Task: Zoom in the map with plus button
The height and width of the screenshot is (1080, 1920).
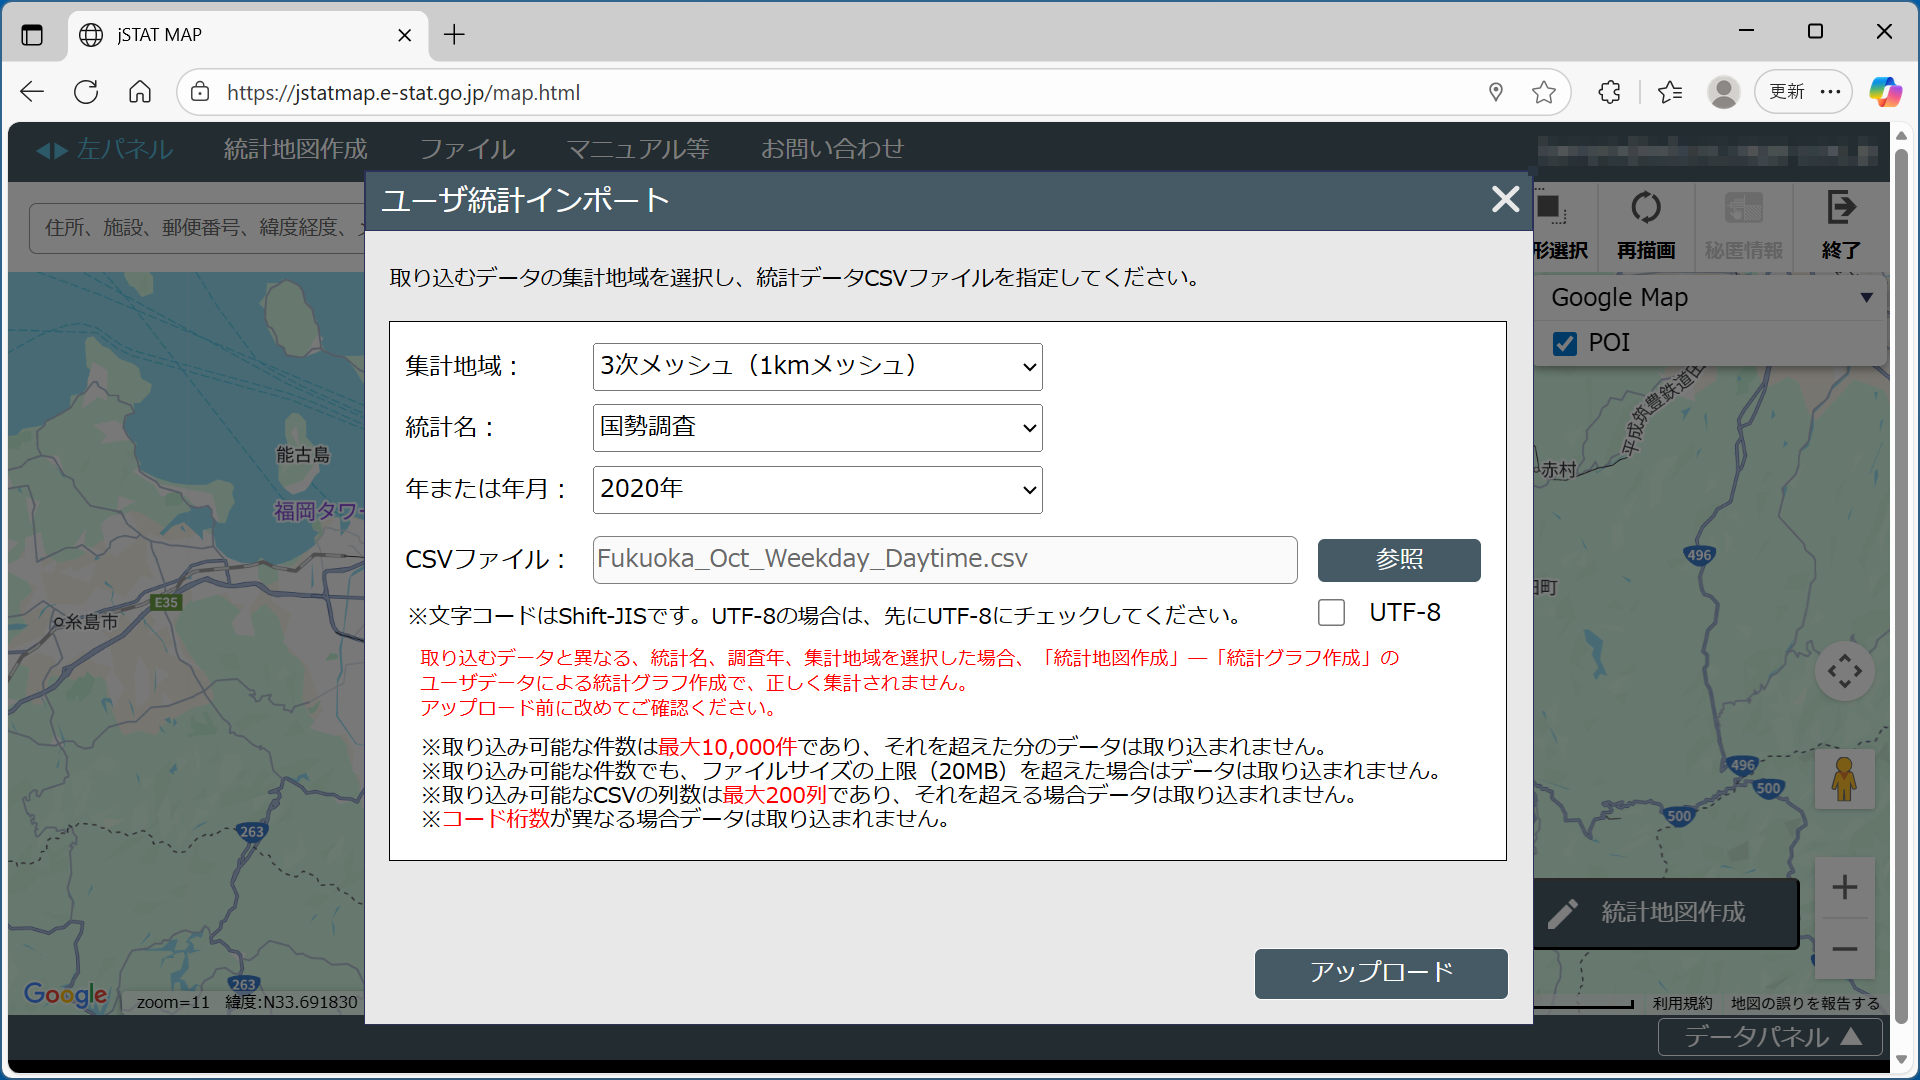Action: 1844,887
